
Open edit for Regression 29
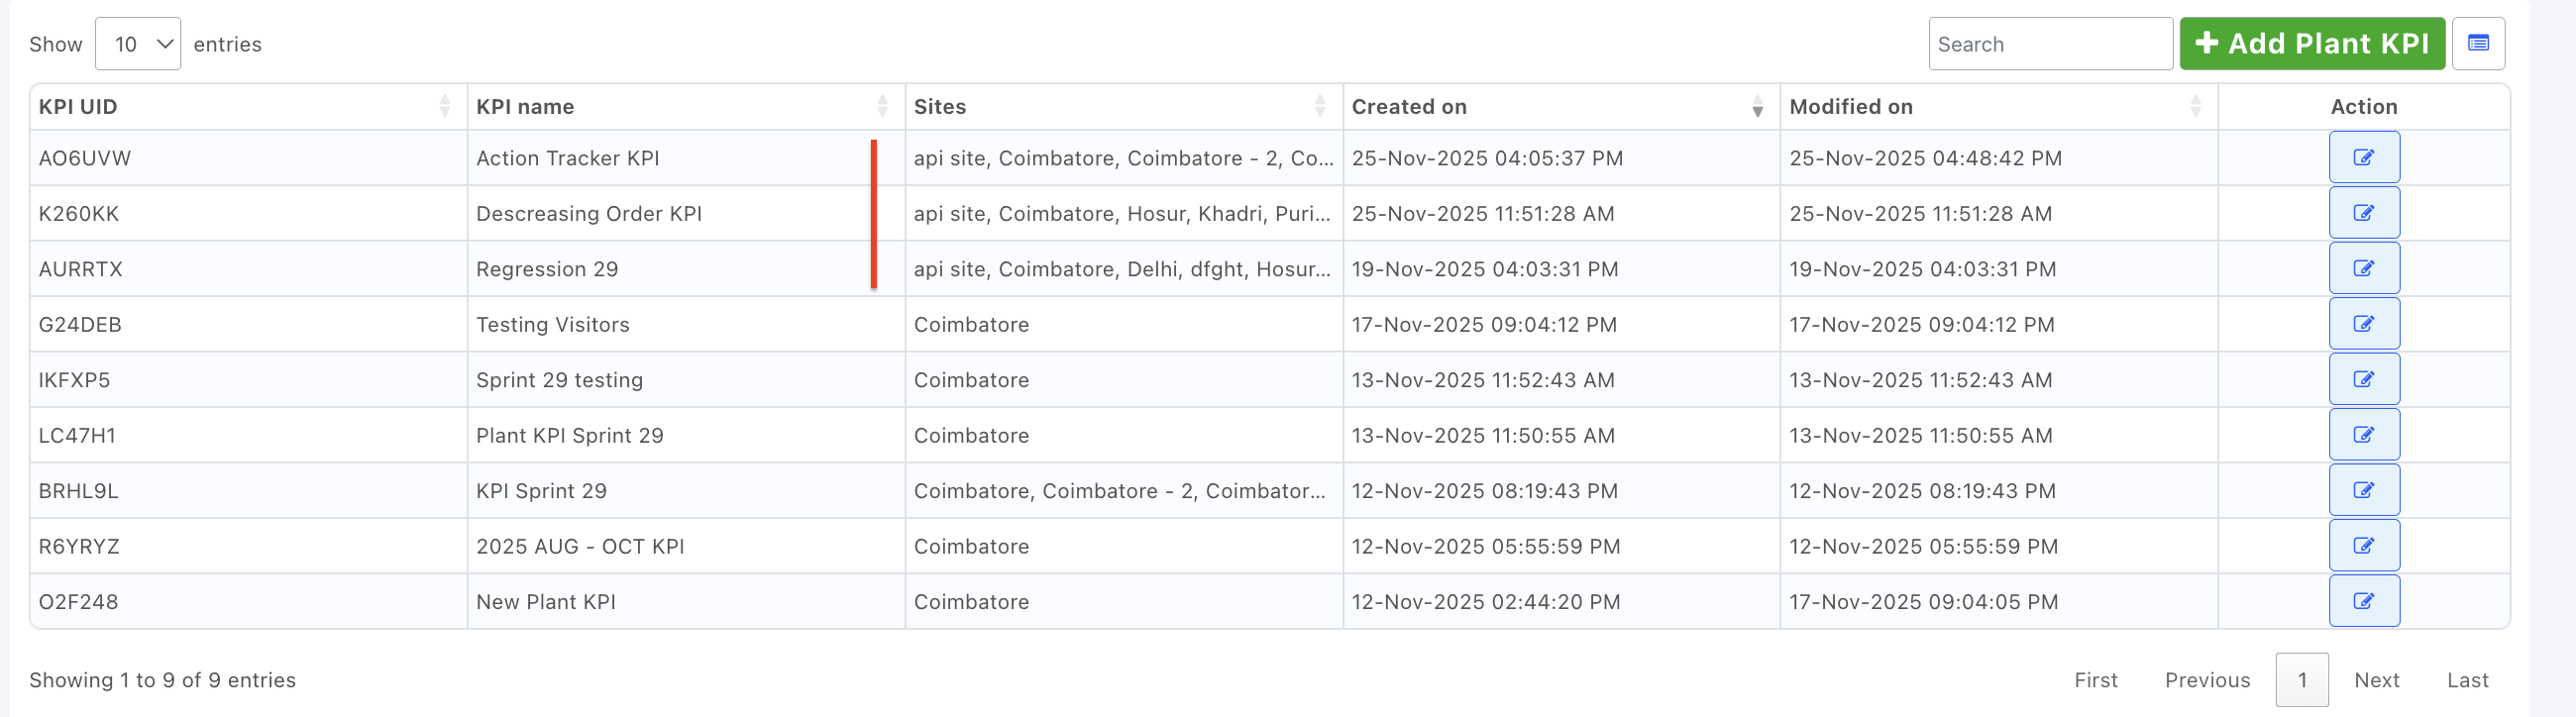tap(2363, 269)
